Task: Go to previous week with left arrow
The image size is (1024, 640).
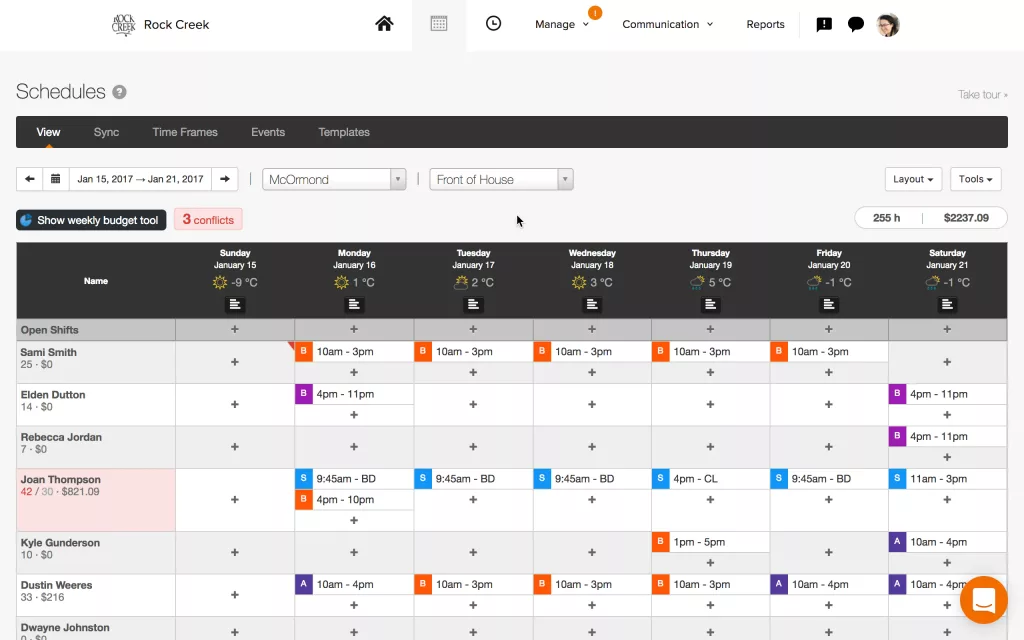Action: tap(30, 179)
